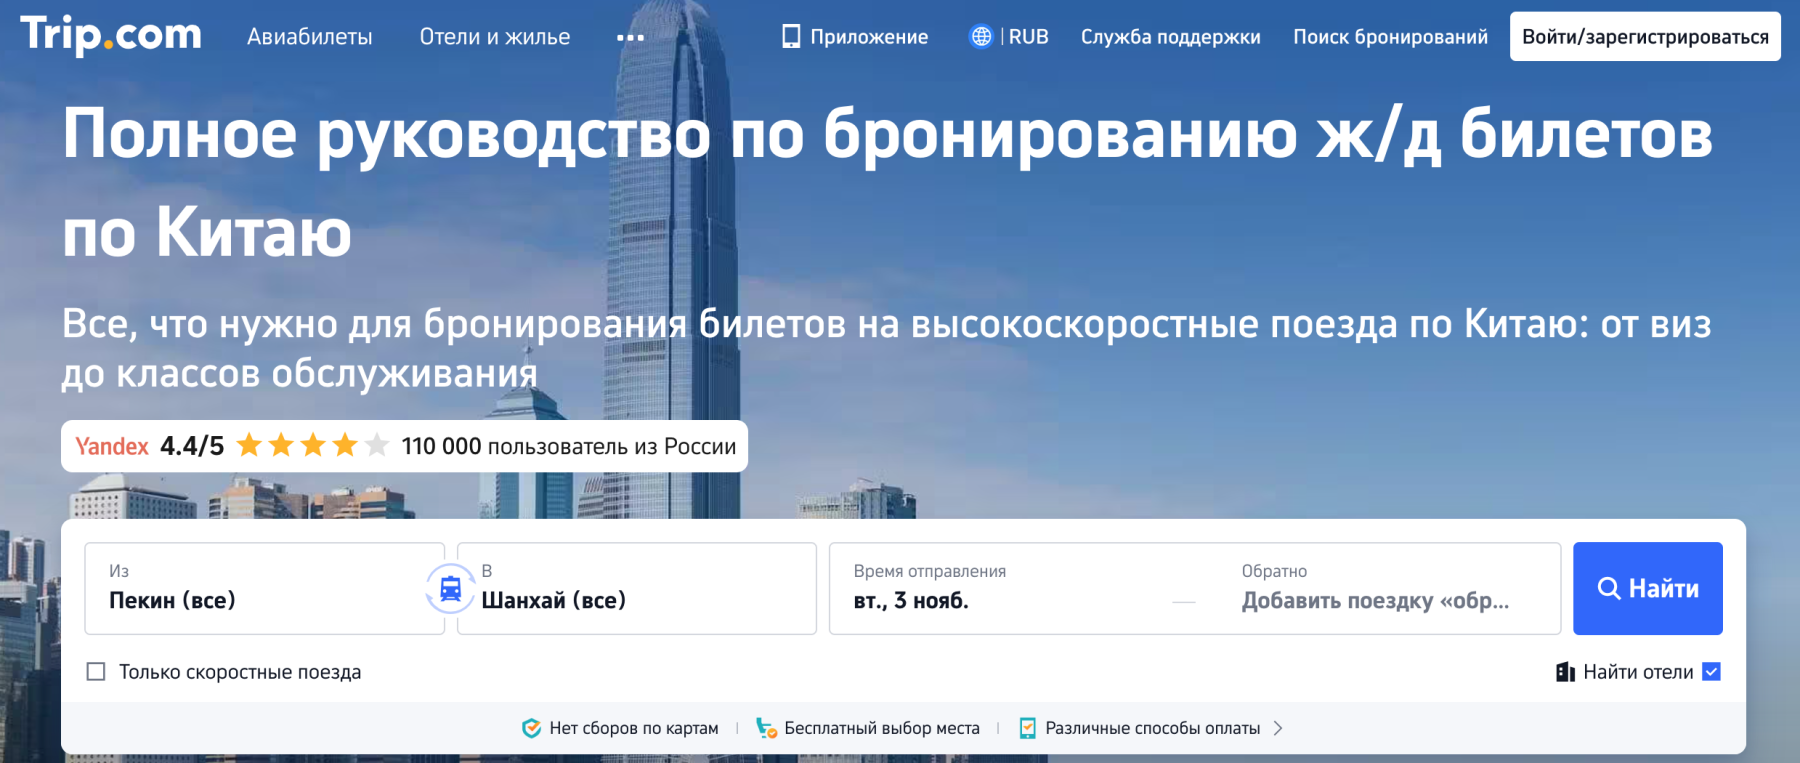The width and height of the screenshot is (1800, 763).
Task: Click the phone app icon
Action: point(791,37)
